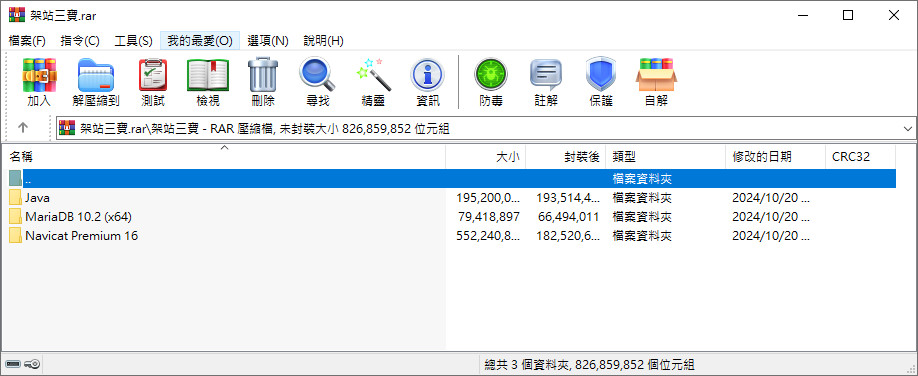Click the parent folder '..' icon
Viewport: 918px width, 376px height.
(15, 179)
